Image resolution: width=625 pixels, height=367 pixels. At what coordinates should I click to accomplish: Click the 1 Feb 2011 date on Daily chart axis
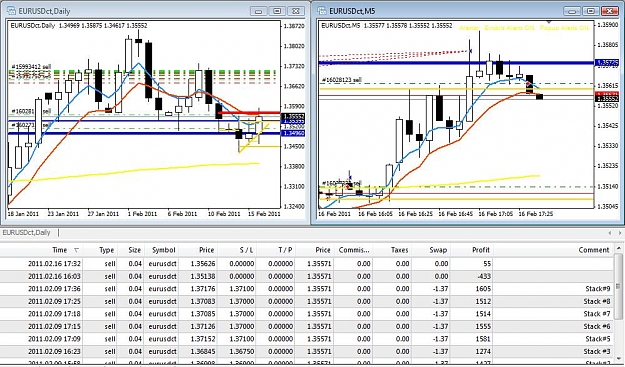tap(142, 214)
